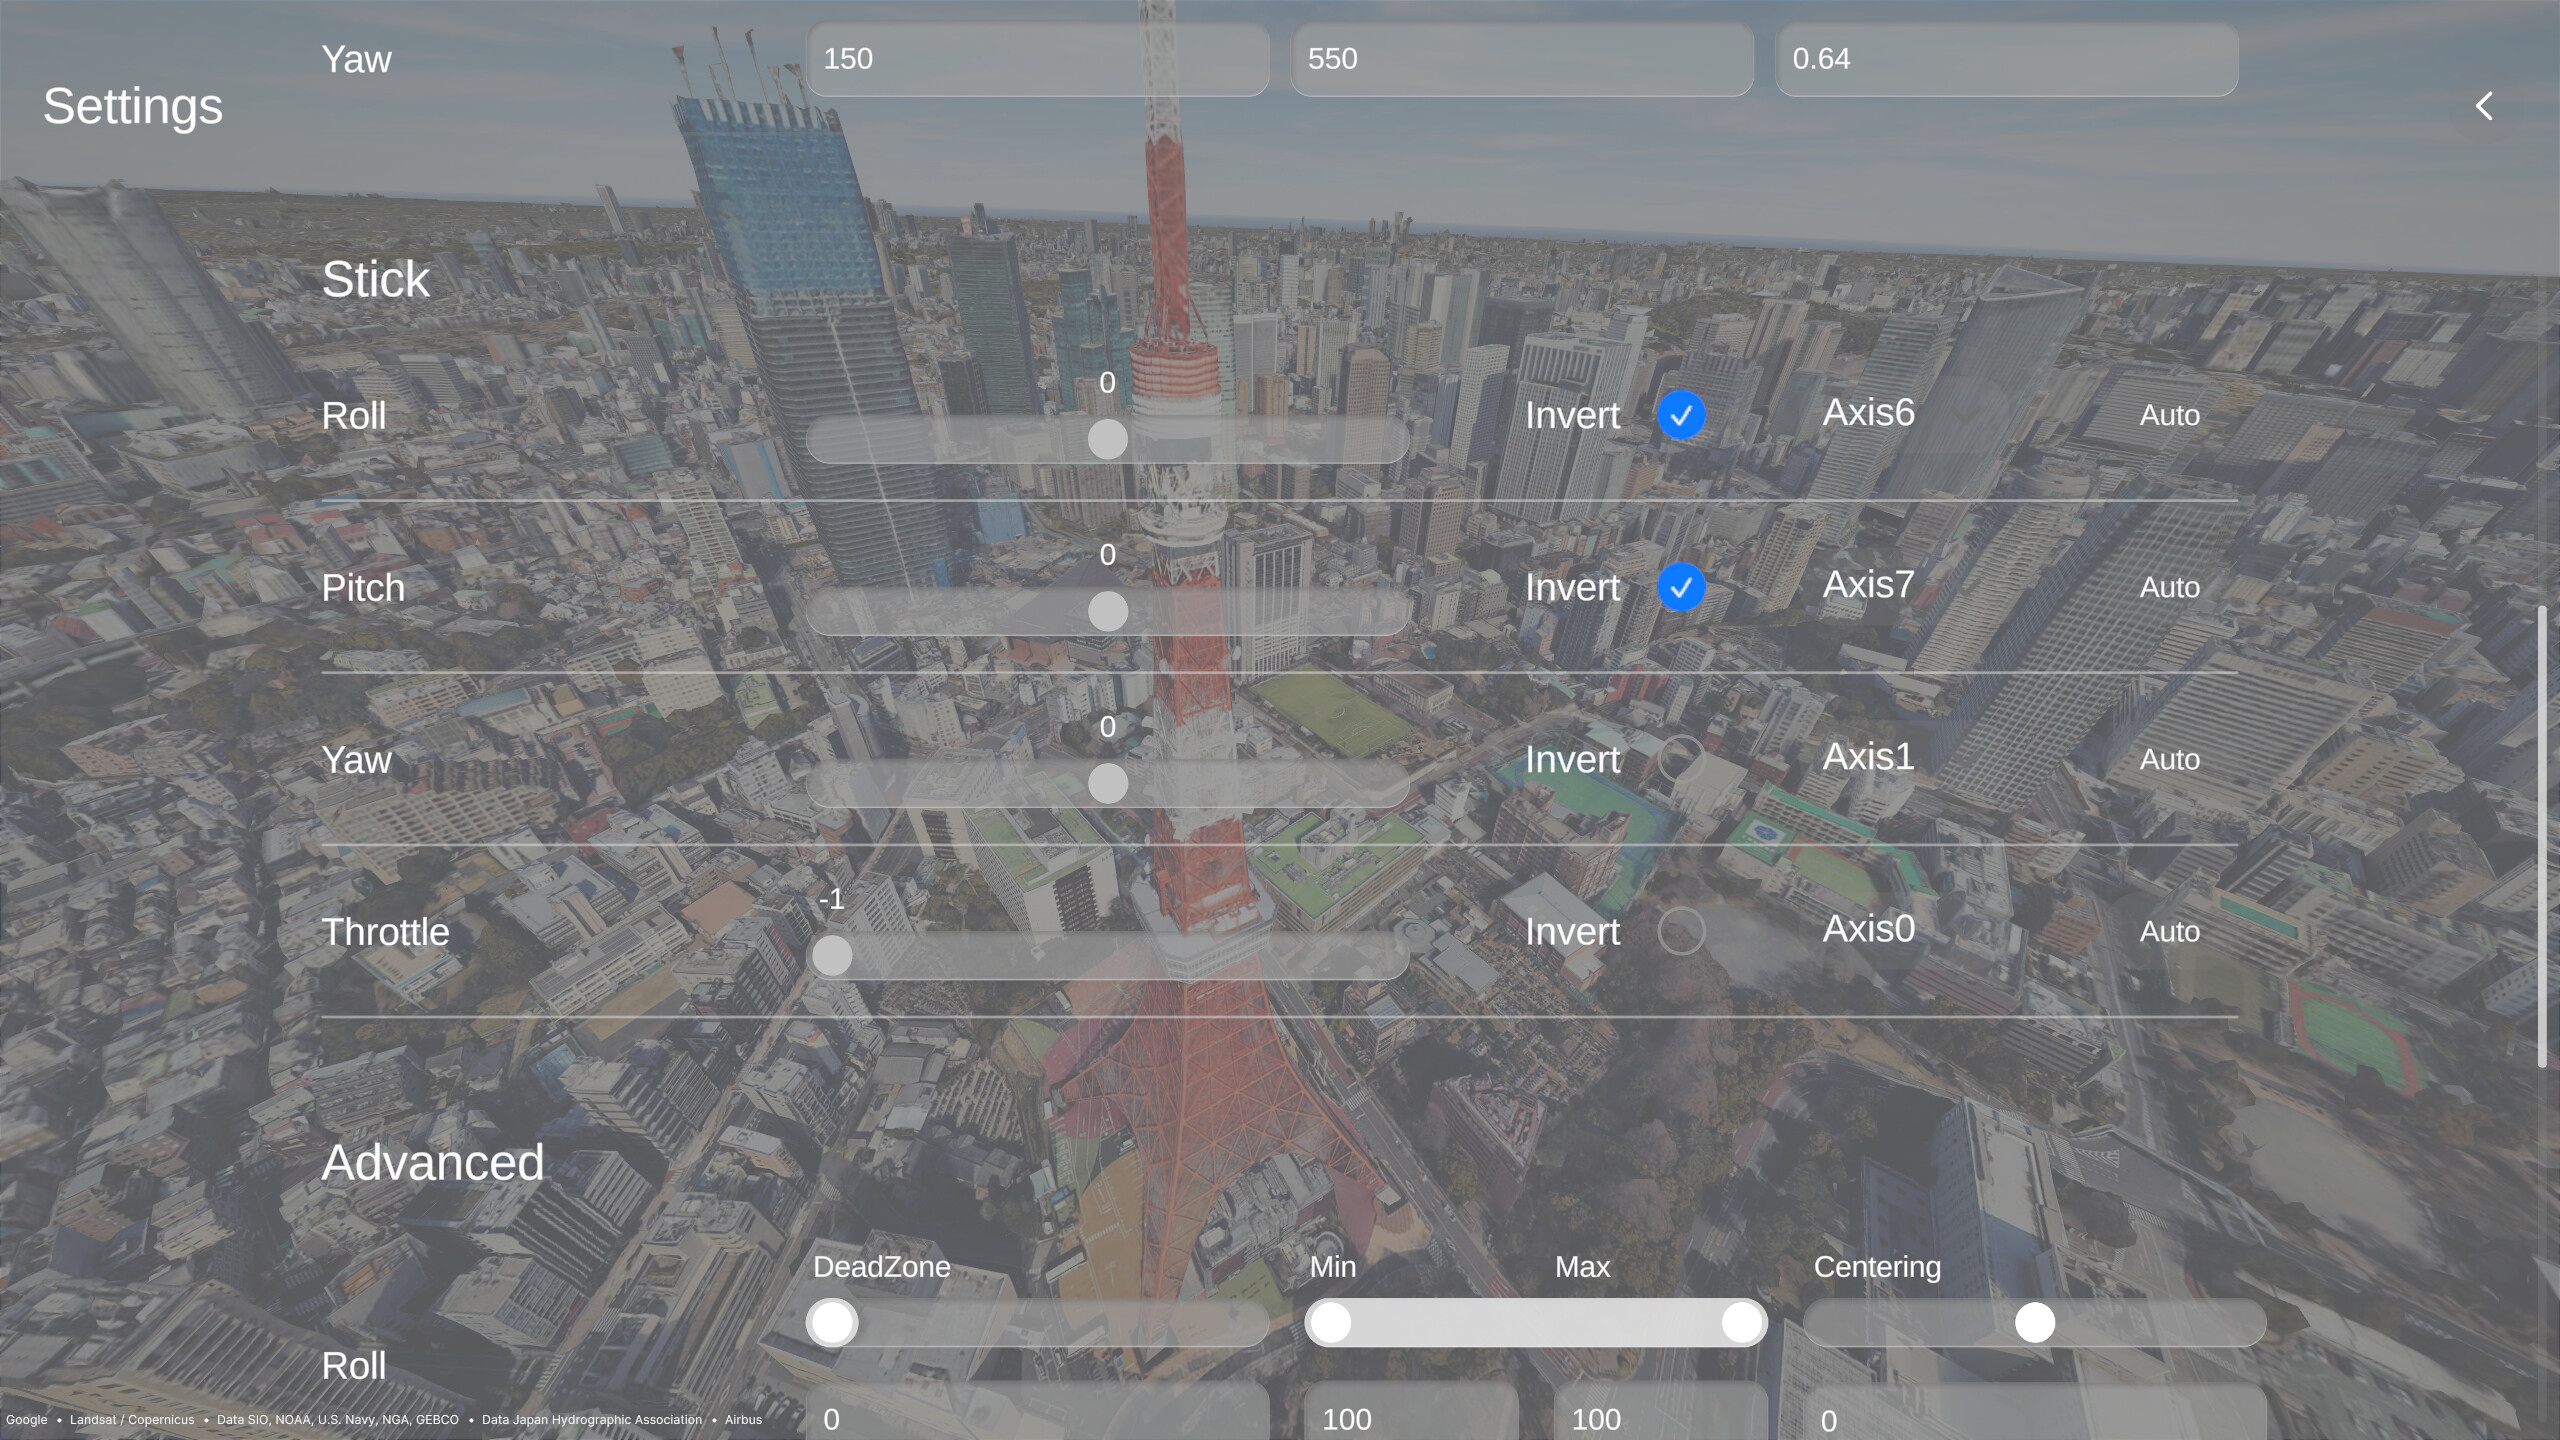
Task: Enable Invert for the Throttle axis
Action: tap(1681, 932)
